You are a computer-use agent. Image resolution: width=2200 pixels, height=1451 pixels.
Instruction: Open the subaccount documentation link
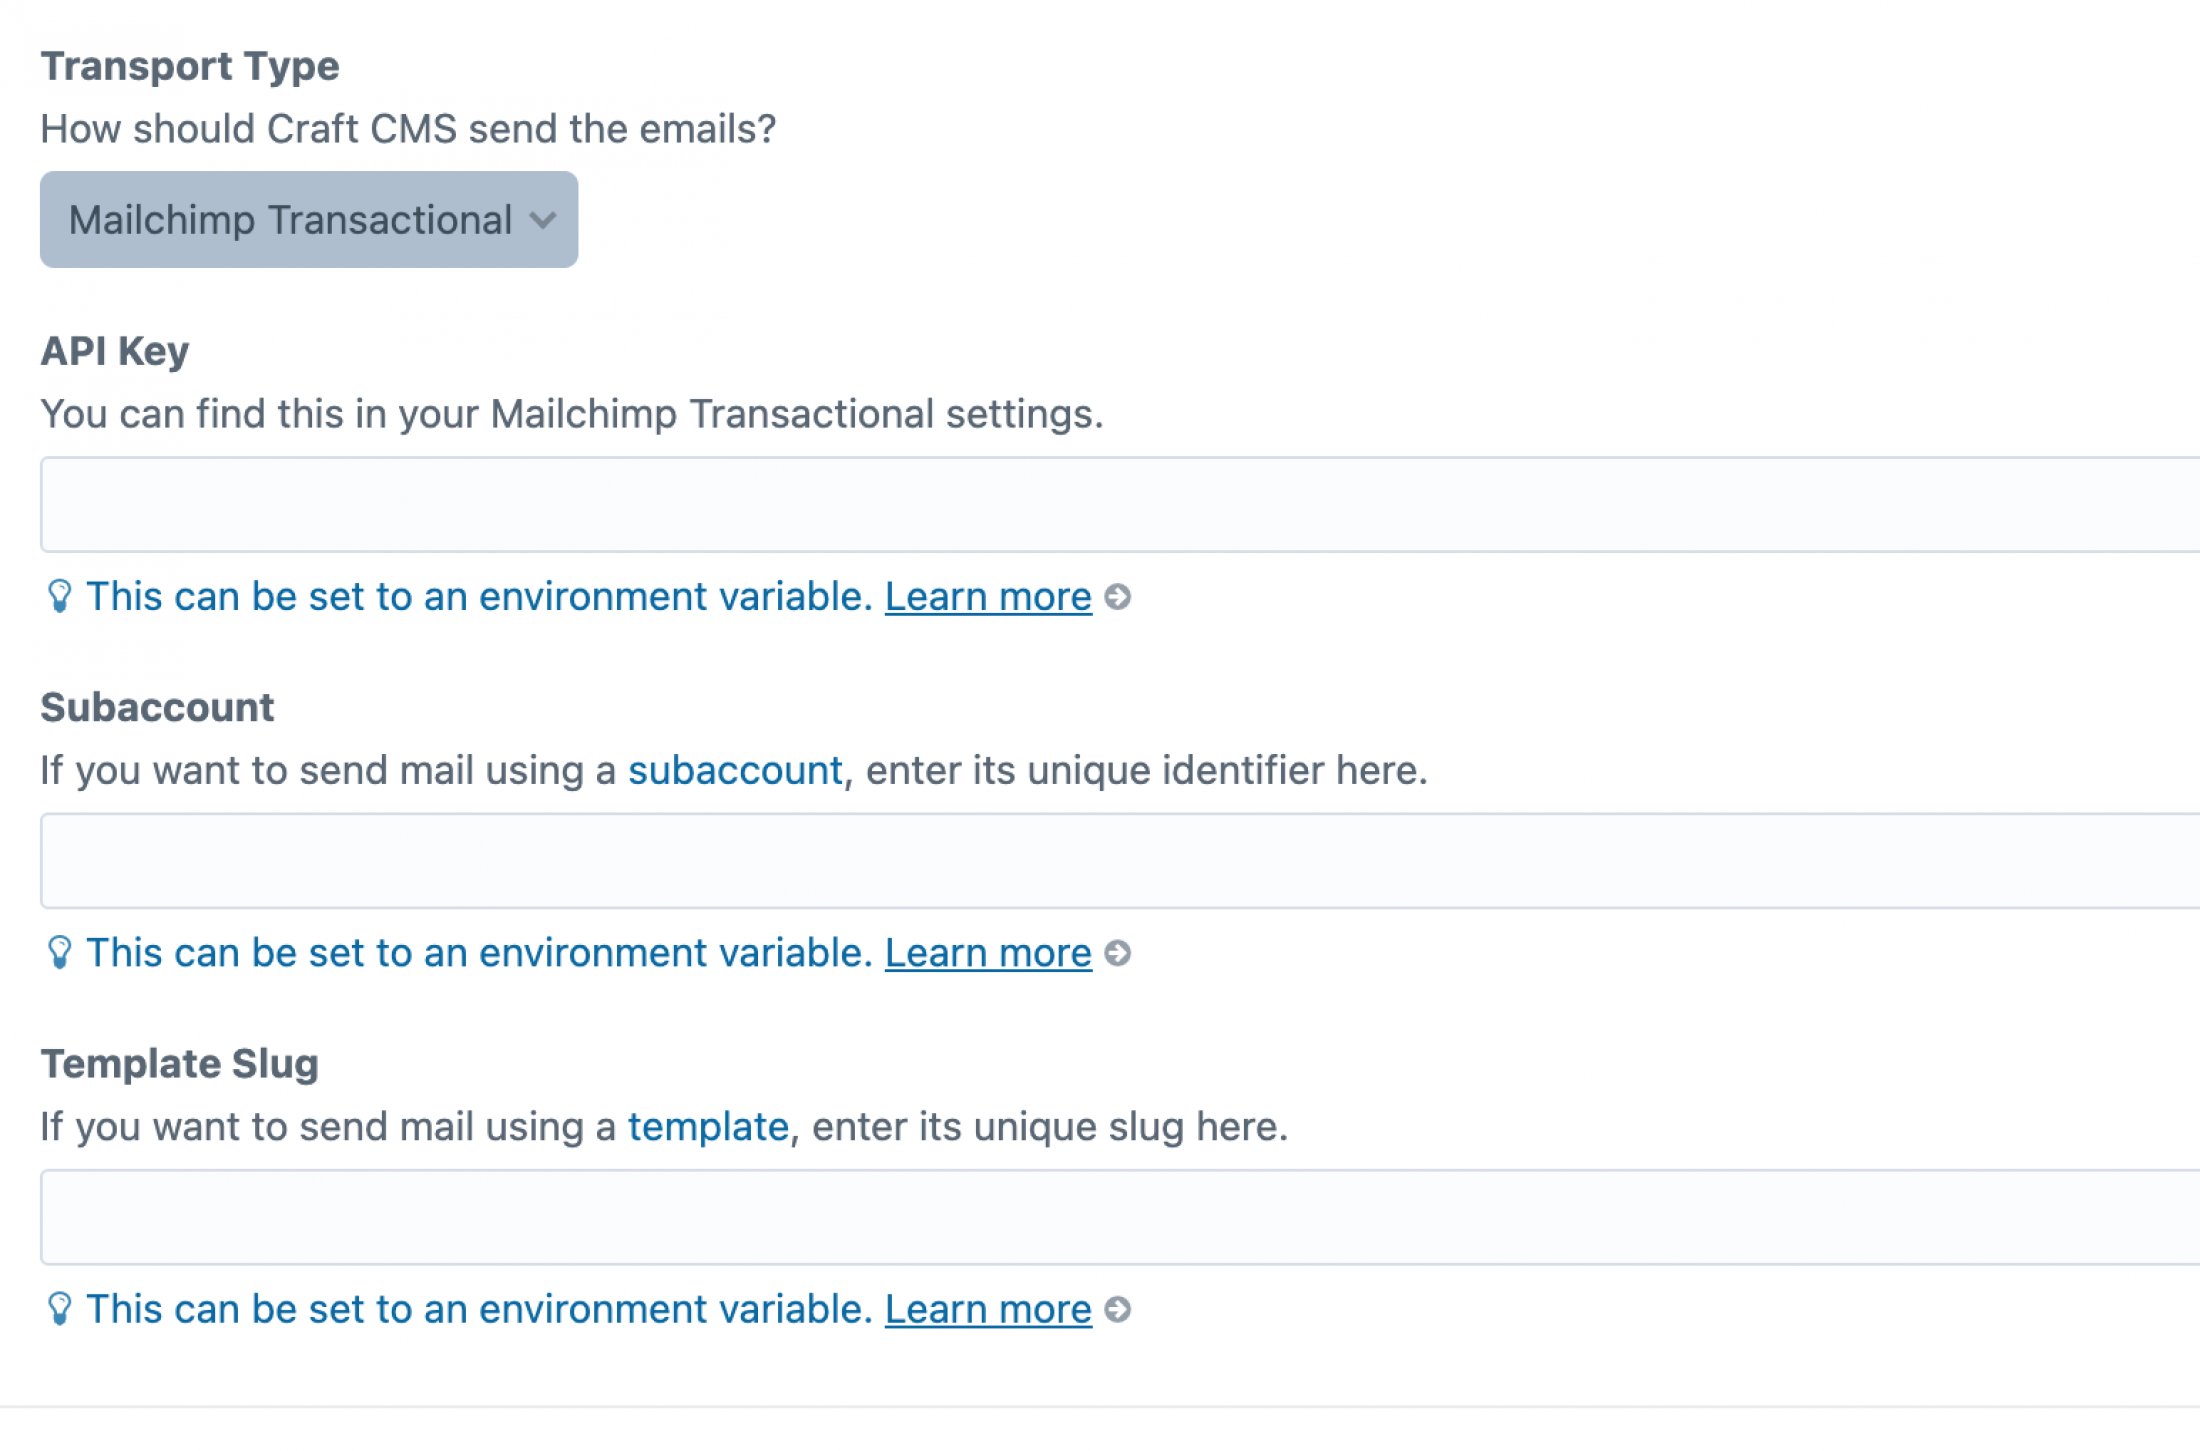(x=734, y=770)
